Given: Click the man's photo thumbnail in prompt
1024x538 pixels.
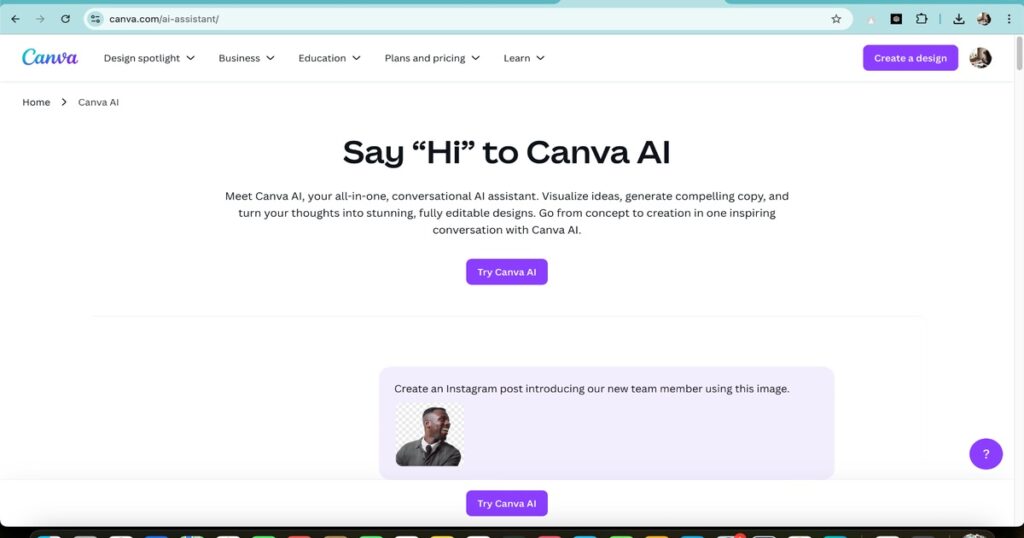Looking at the screenshot, I should point(429,435).
